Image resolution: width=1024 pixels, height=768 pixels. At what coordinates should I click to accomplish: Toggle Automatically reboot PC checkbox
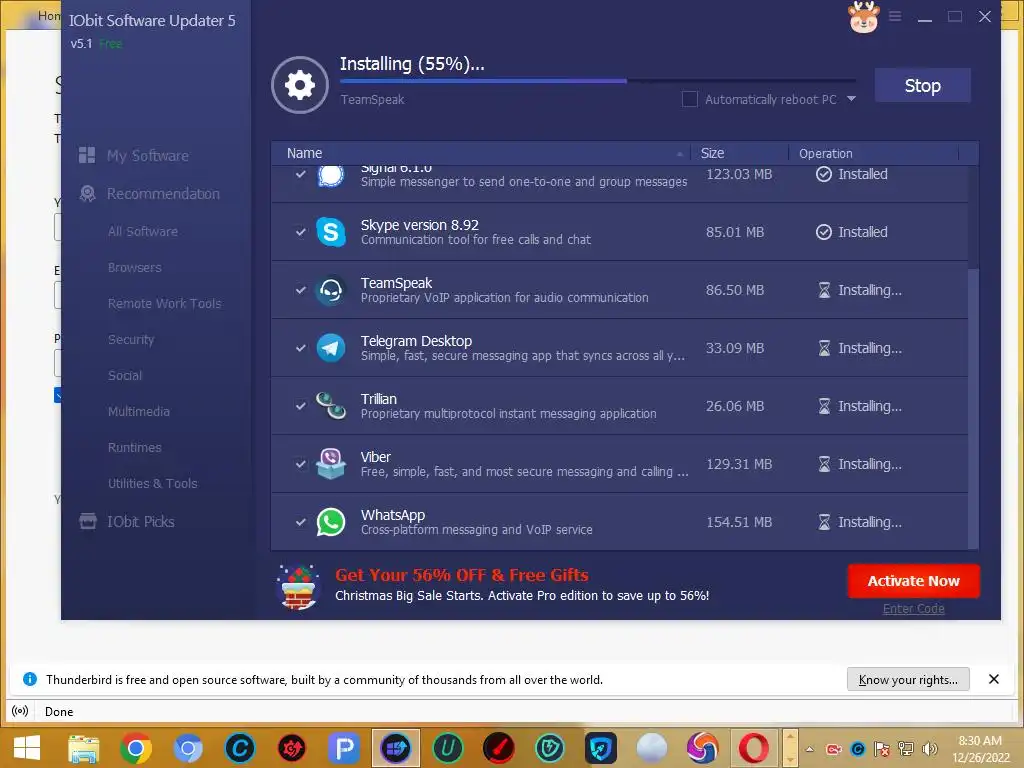coord(690,99)
